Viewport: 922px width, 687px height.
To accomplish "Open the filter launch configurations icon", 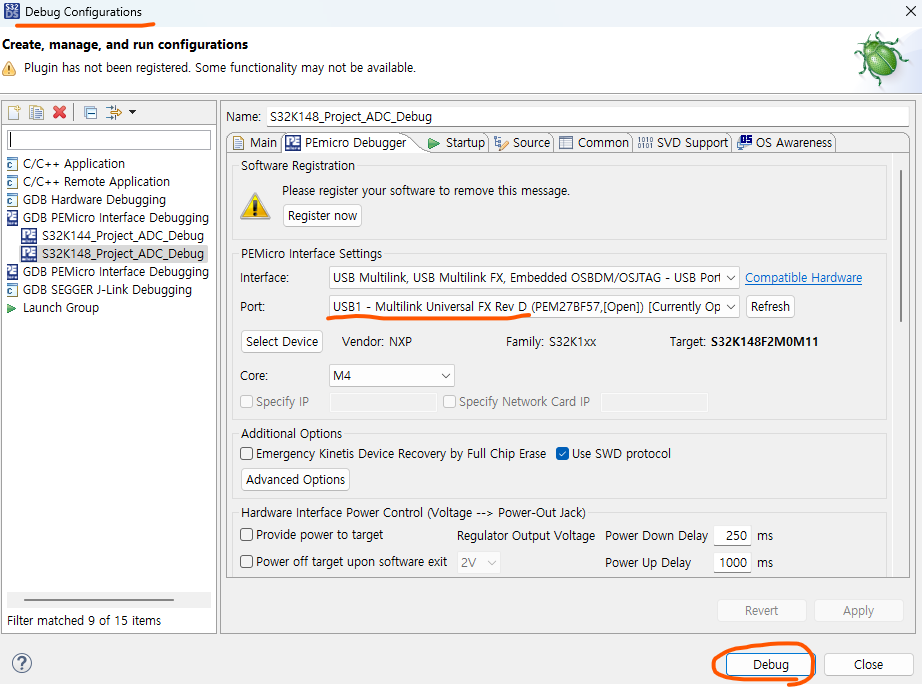I will tap(113, 112).
